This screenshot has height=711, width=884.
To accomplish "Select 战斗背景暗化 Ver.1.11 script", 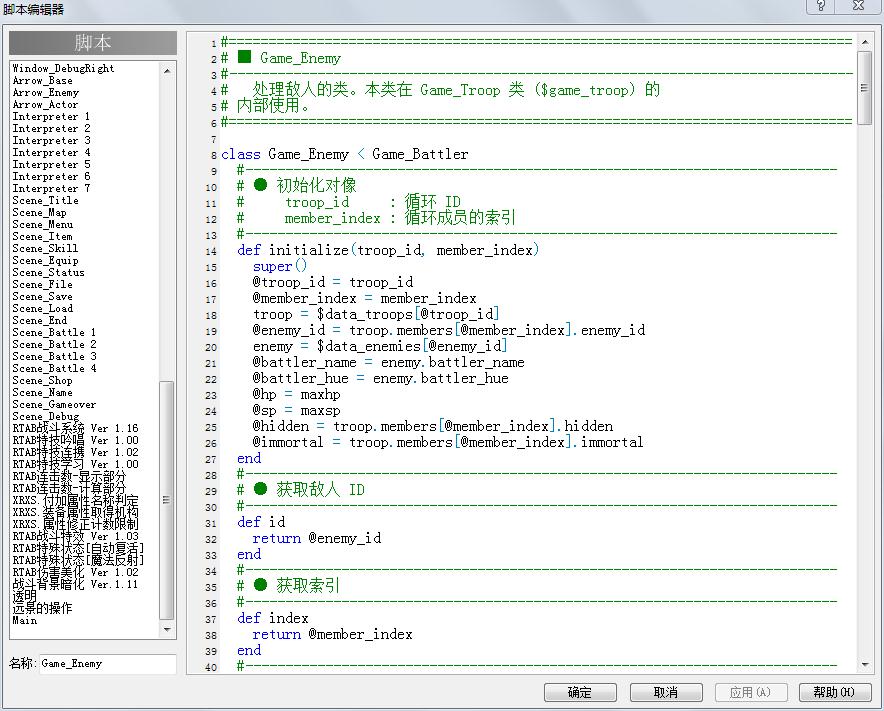I will point(76,585).
